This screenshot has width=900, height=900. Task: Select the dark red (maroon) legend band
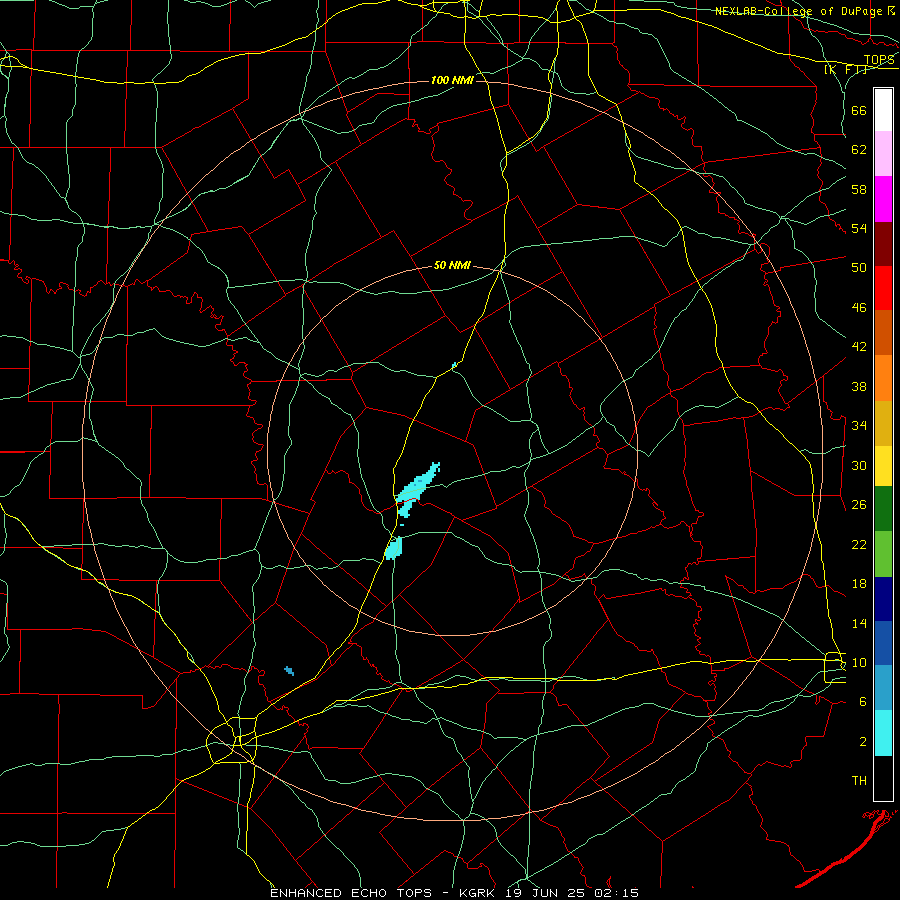coord(883,243)
